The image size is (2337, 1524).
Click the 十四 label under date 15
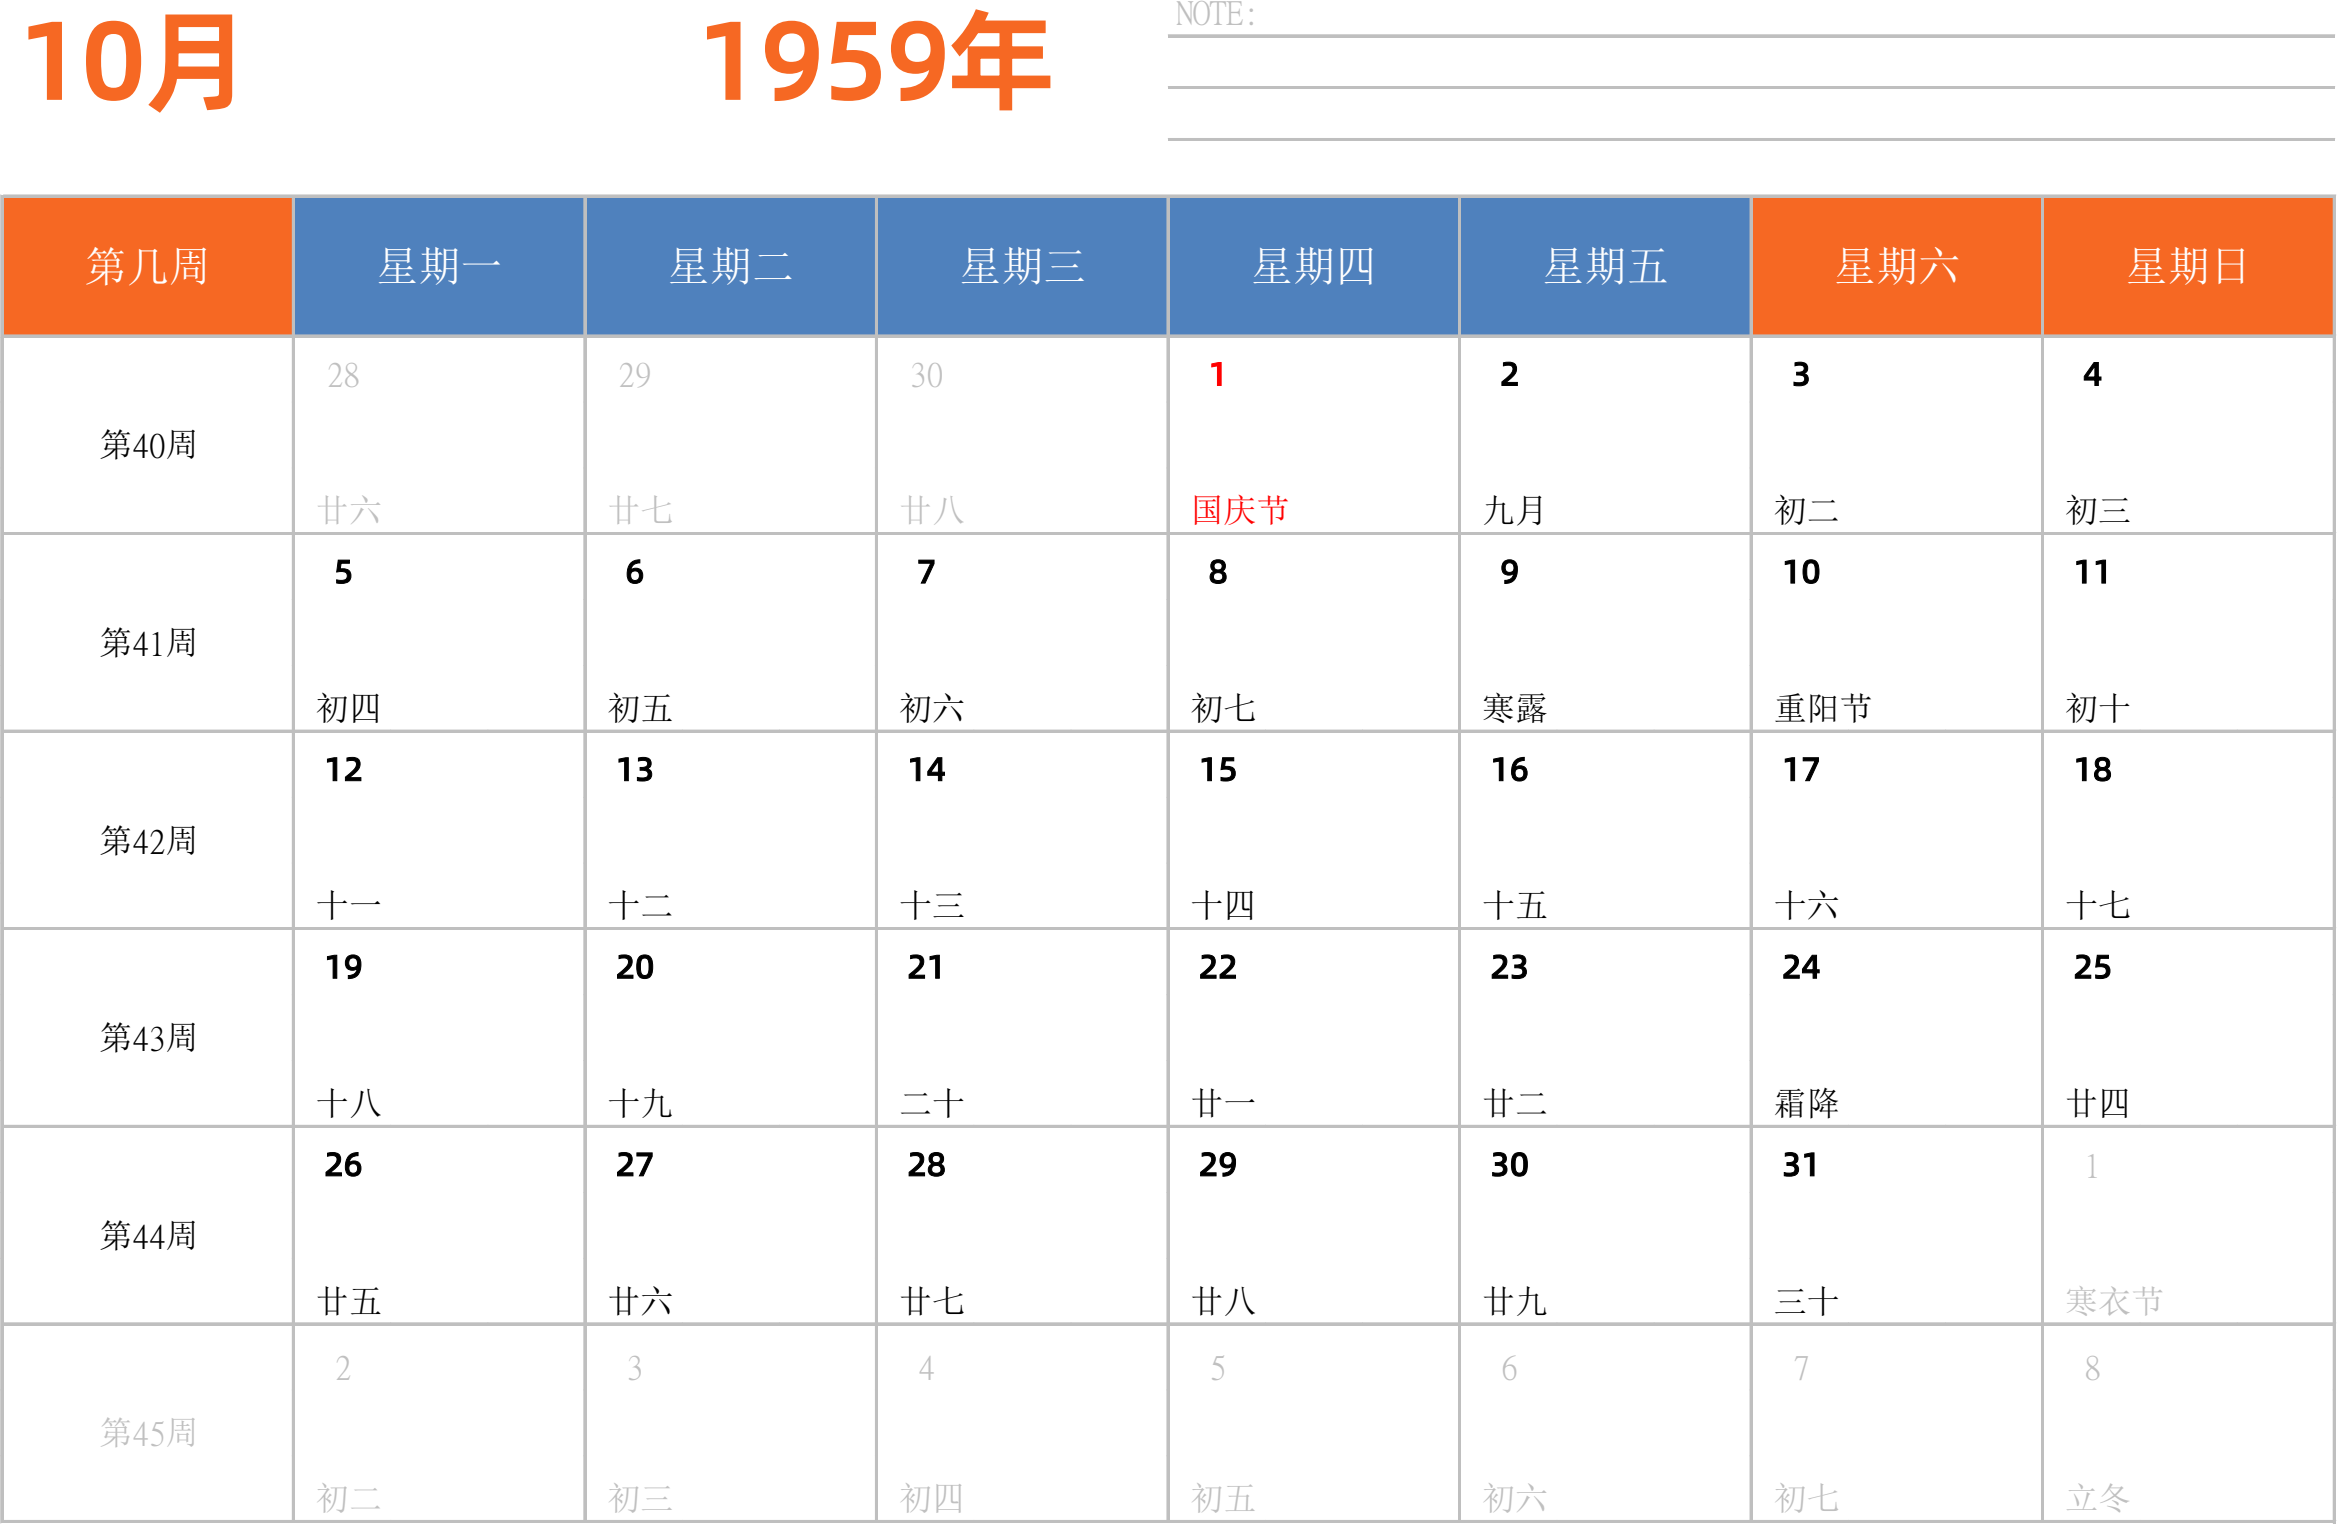[x=1223, y=905]
